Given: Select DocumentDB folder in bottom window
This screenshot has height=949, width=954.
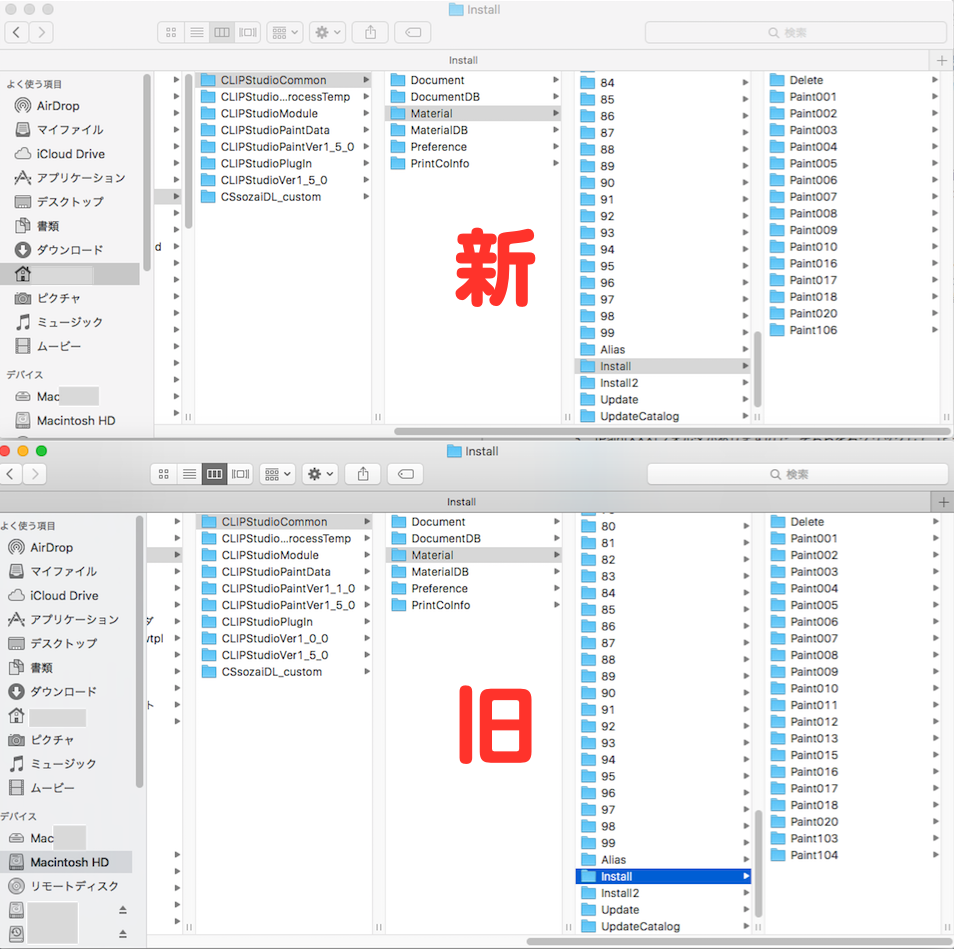Looking at the screenshot, I should click(x=445, y=538).
